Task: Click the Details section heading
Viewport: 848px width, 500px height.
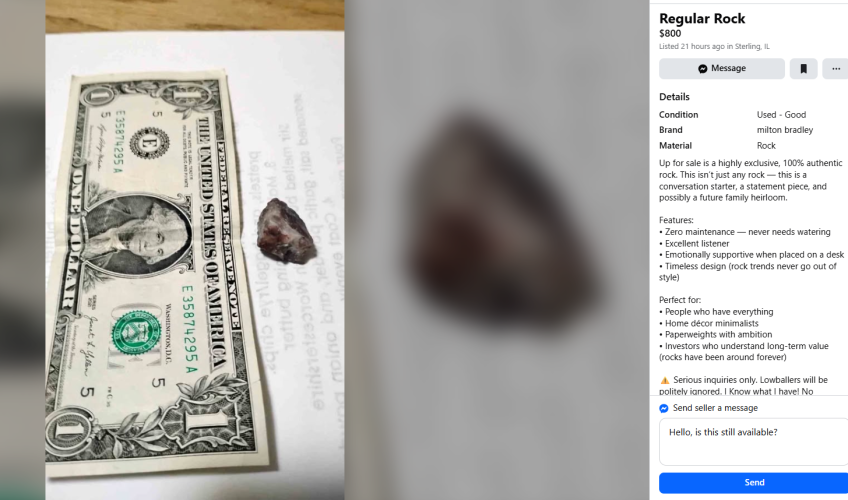Action: 674,97
